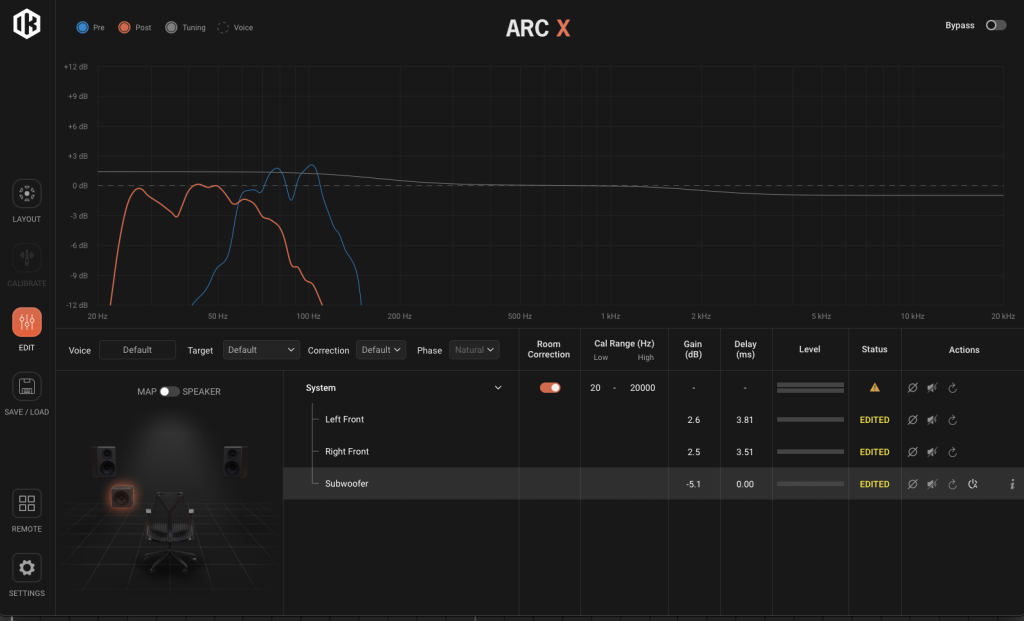Open the Target dropdown
The height and width of the screenshot is (621, 1024).
coord(262,350)
